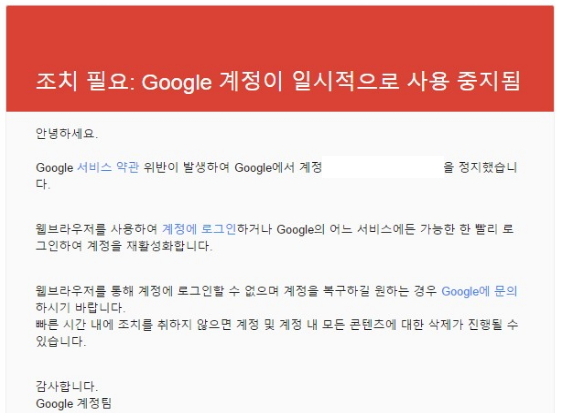Click the blank redacted account address box
The height and width of the screenshot is (419, 562).
(383, 167)
